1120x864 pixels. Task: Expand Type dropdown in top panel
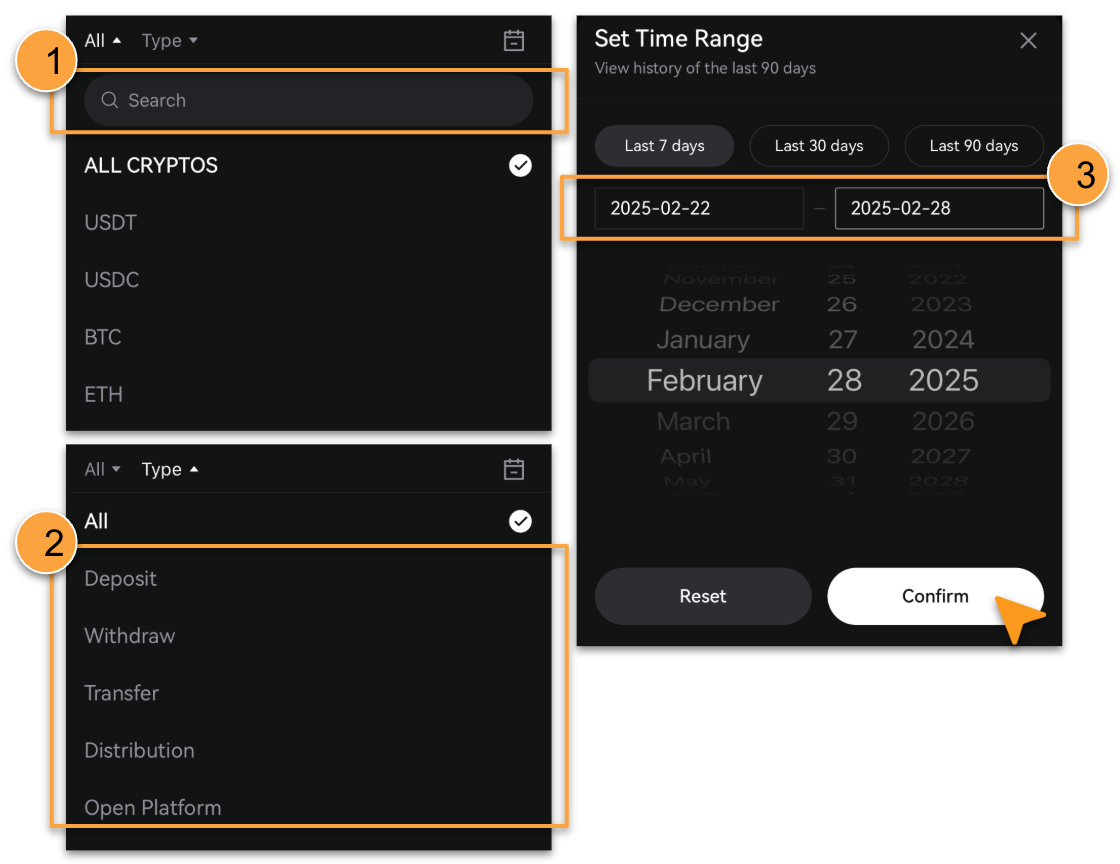coord(169,41)
